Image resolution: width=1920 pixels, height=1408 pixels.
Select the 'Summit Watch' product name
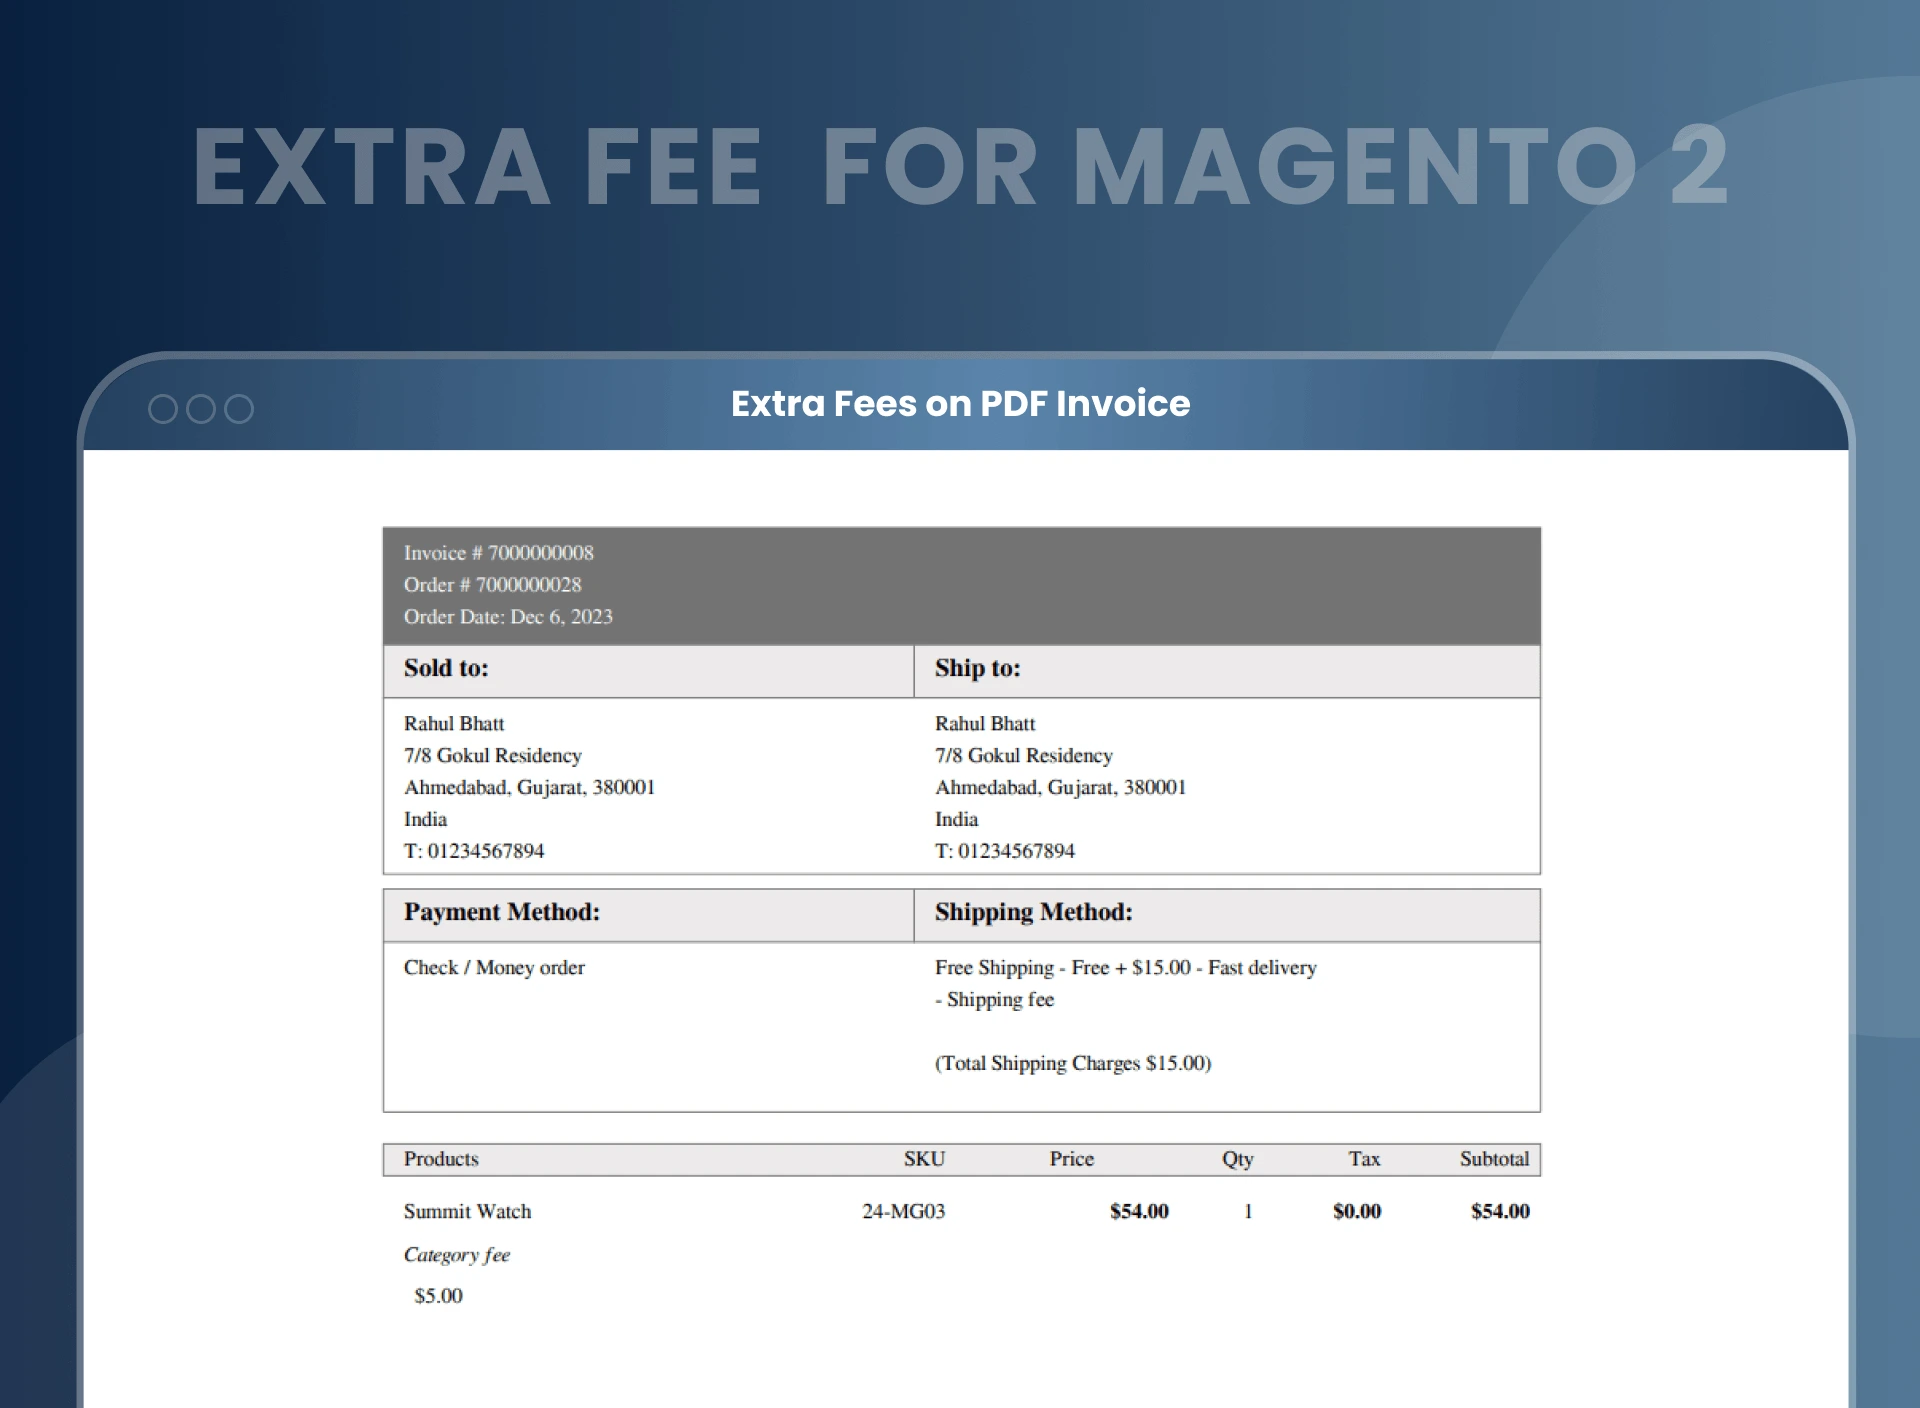tap(467, 1211)
